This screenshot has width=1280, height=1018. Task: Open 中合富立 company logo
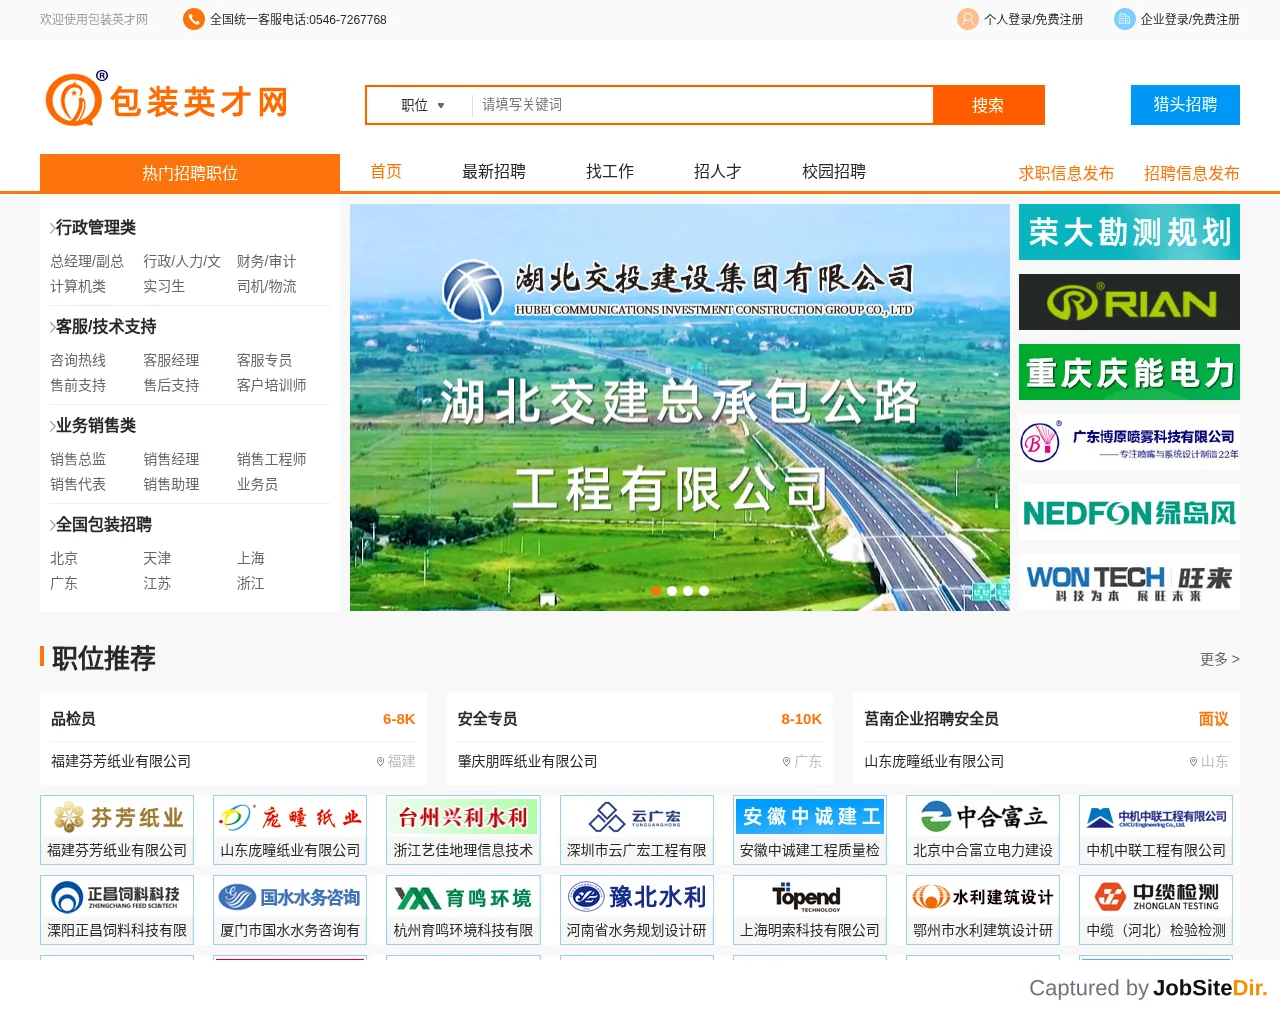point(983,817)
